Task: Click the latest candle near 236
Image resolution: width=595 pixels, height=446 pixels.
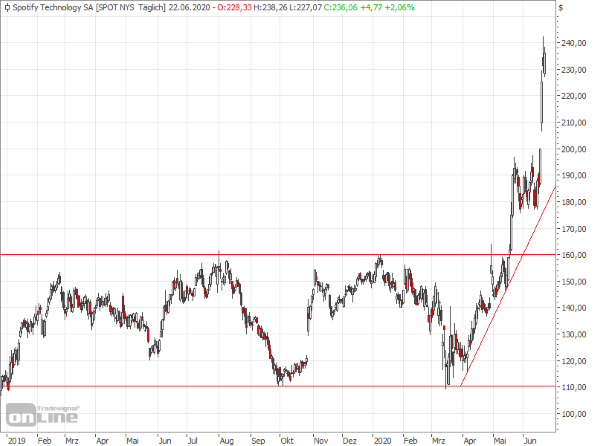Action: click(545, 62)
